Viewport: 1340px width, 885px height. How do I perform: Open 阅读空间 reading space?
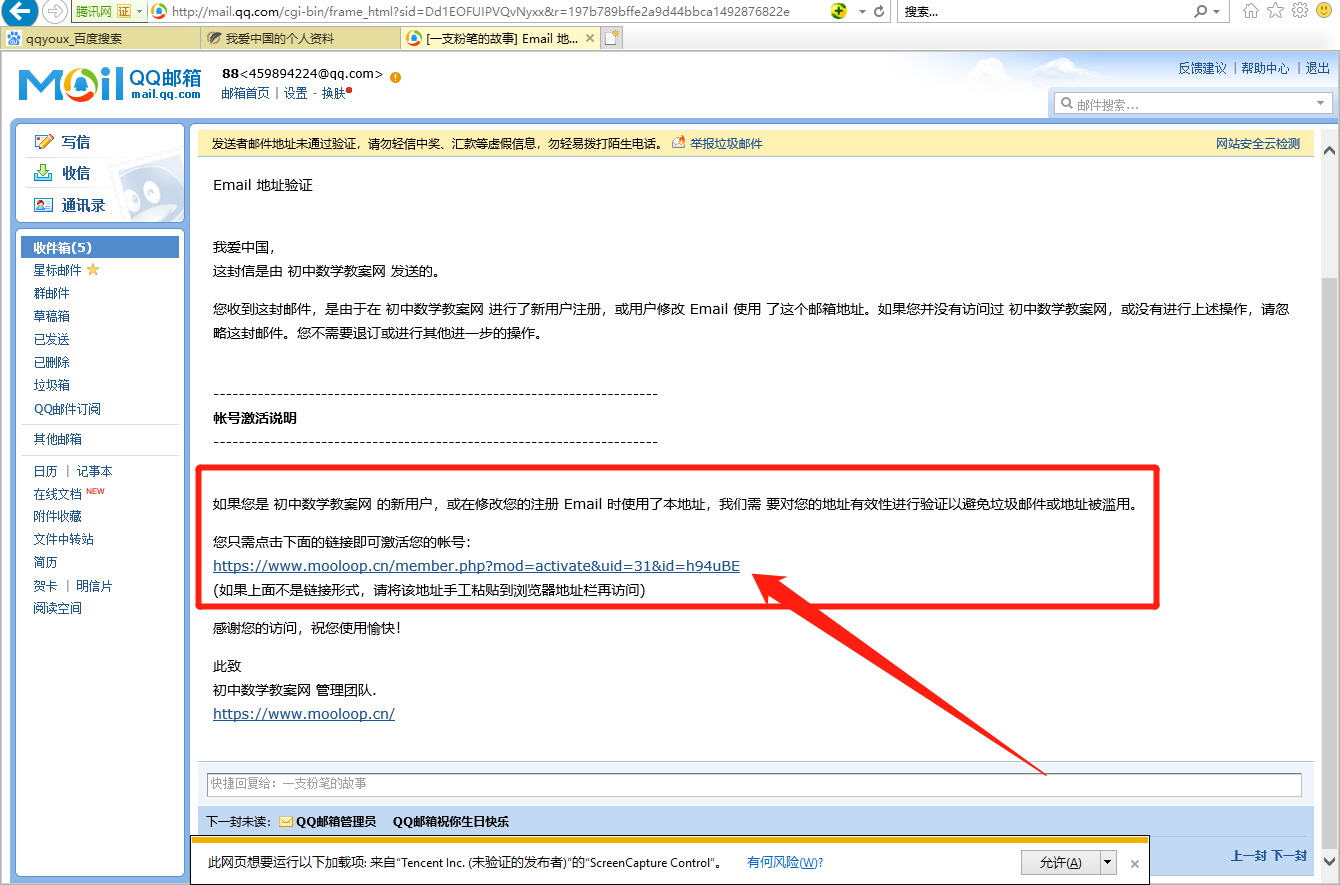58,608
